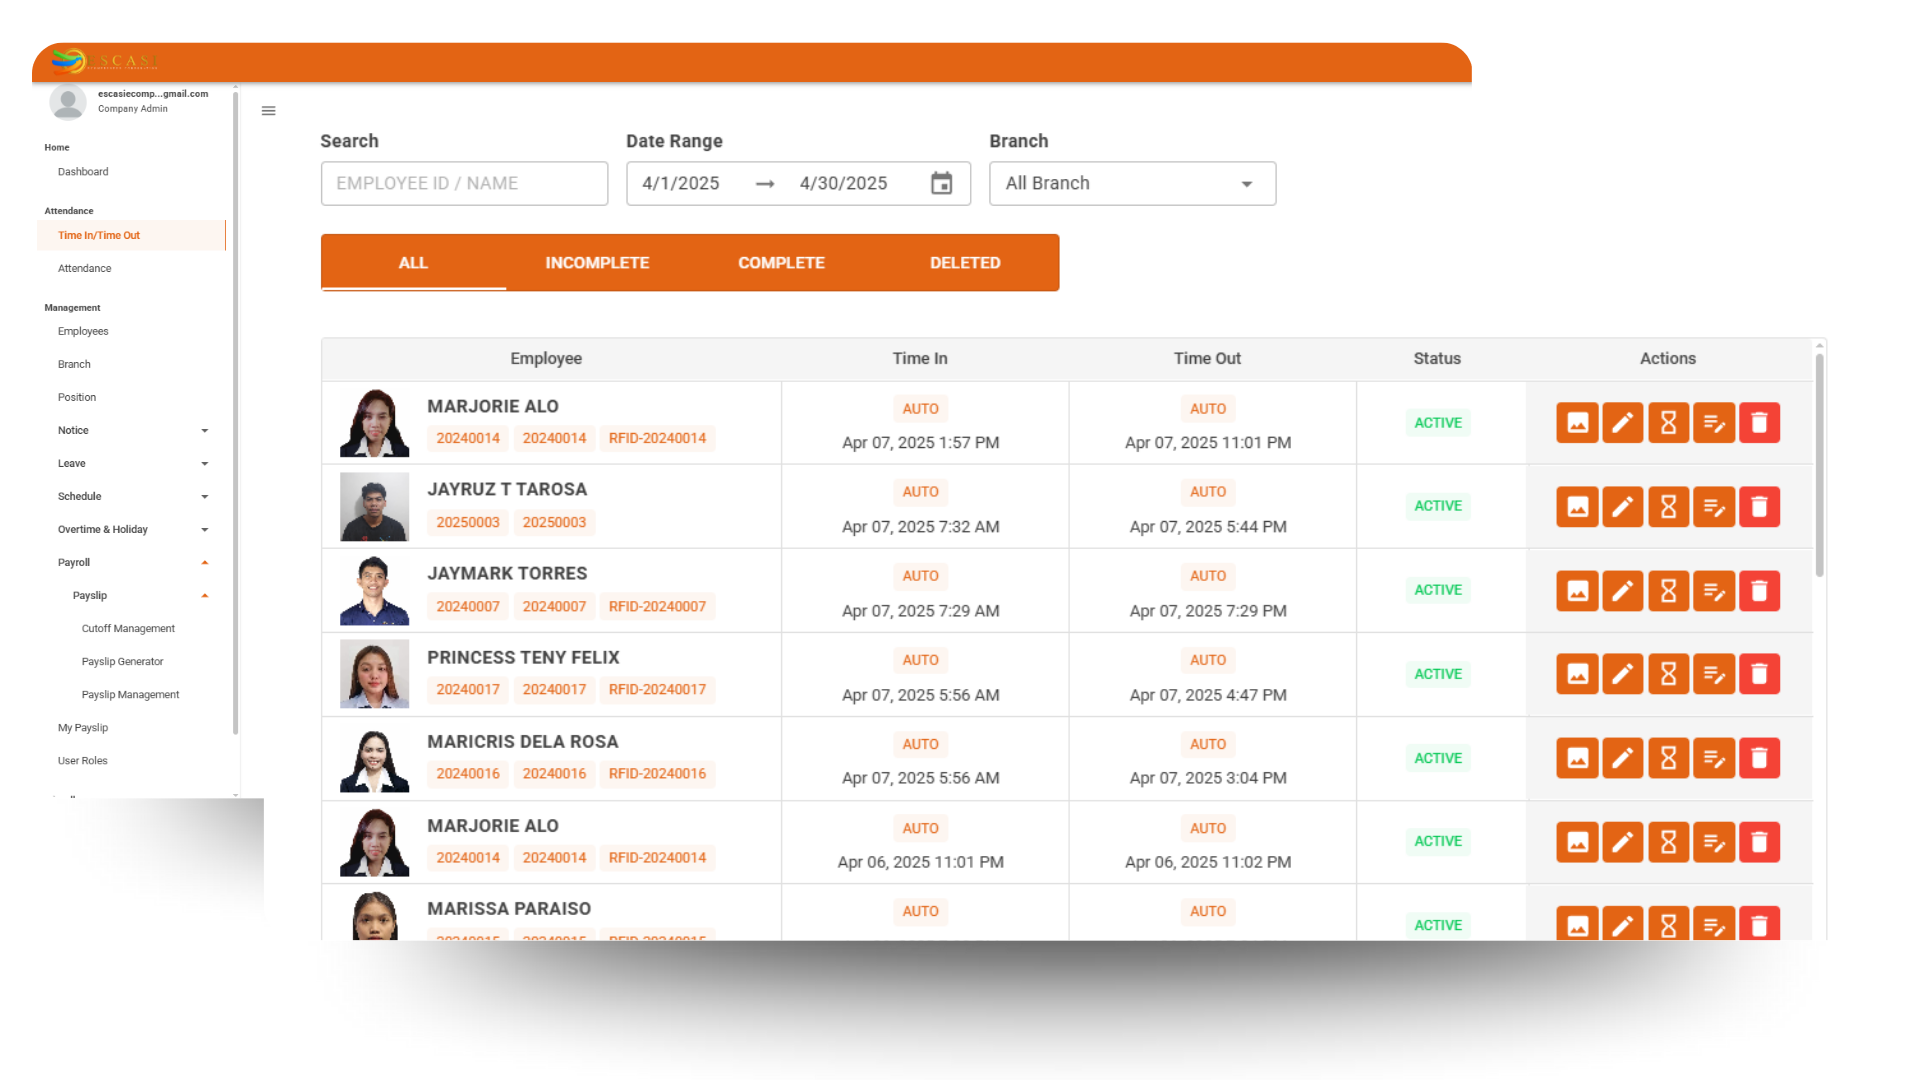1920x1080 pixels.
Task: Click image icon for Marjorie Alo's first row
Action: [1577, 423]
